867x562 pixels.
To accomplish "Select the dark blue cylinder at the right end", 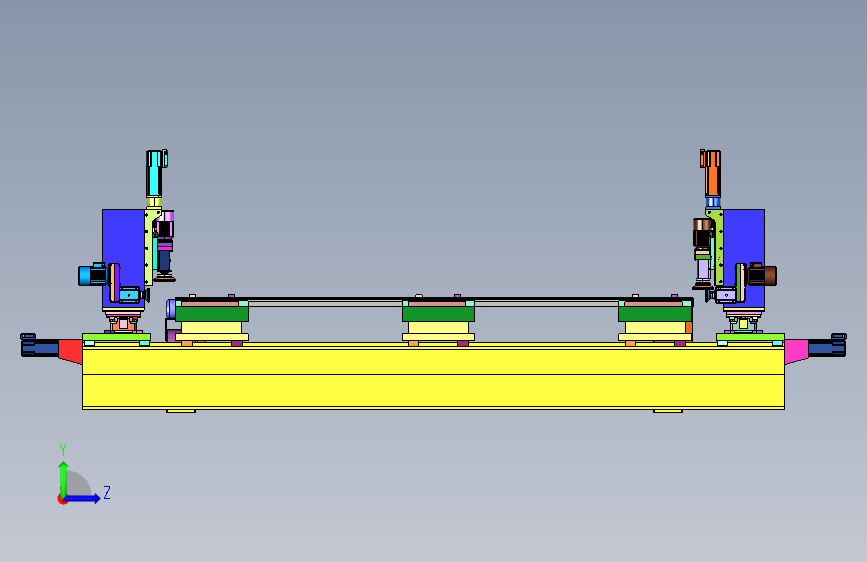I will click(827, 346).
